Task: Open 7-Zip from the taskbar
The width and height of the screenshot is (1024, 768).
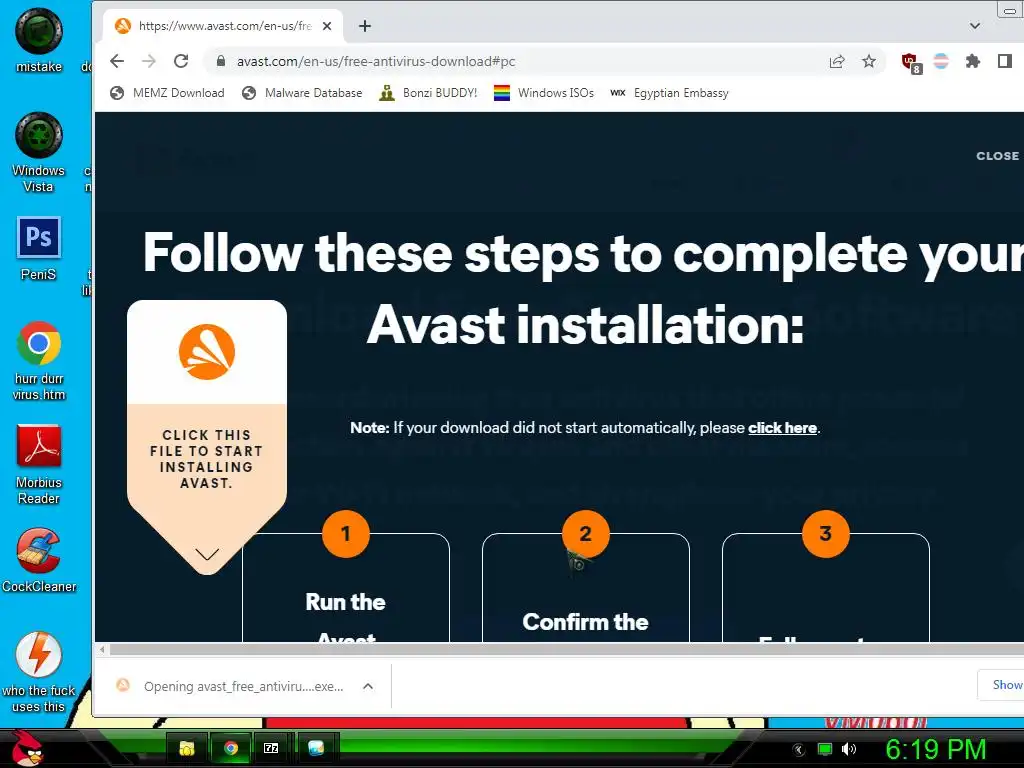Action: (x=271, y=748)
